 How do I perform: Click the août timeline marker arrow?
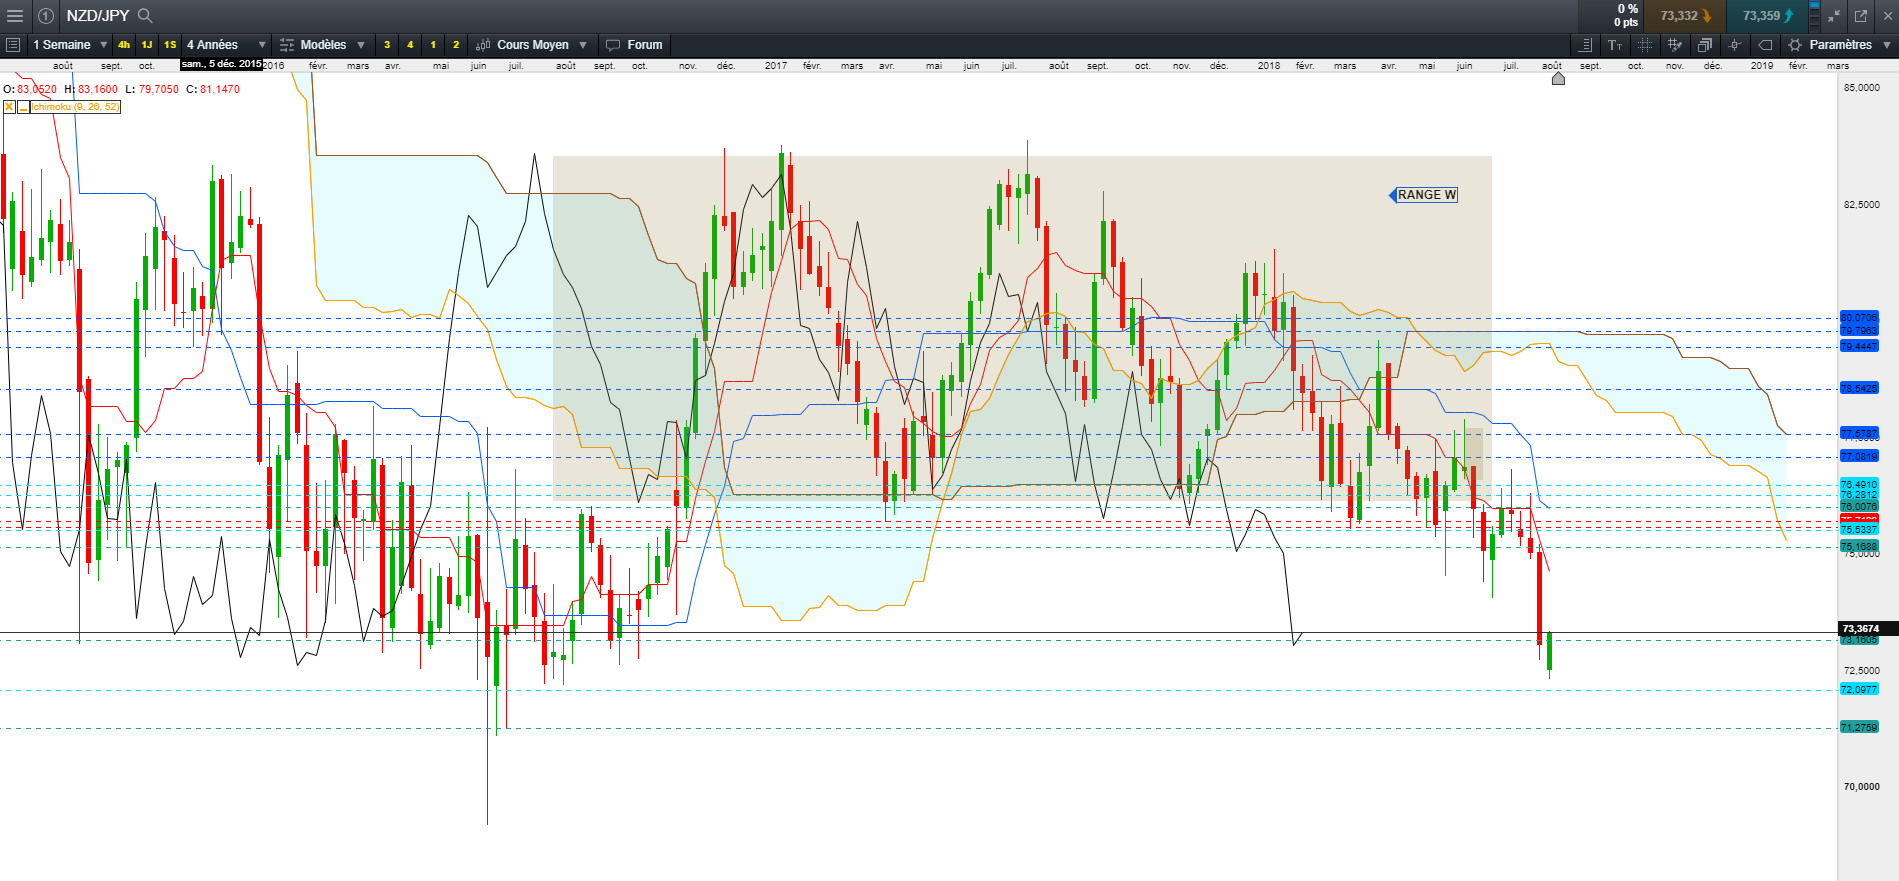pos(1558,78)
